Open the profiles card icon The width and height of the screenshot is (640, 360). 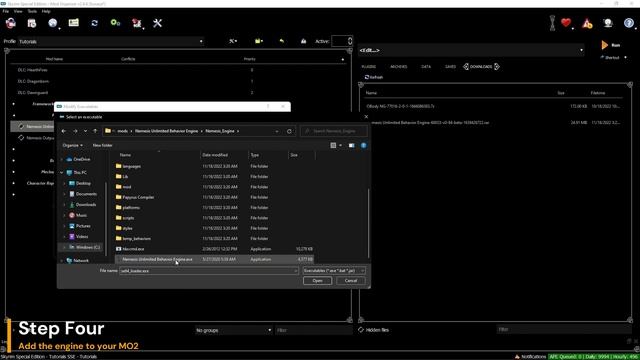point(74,23)
